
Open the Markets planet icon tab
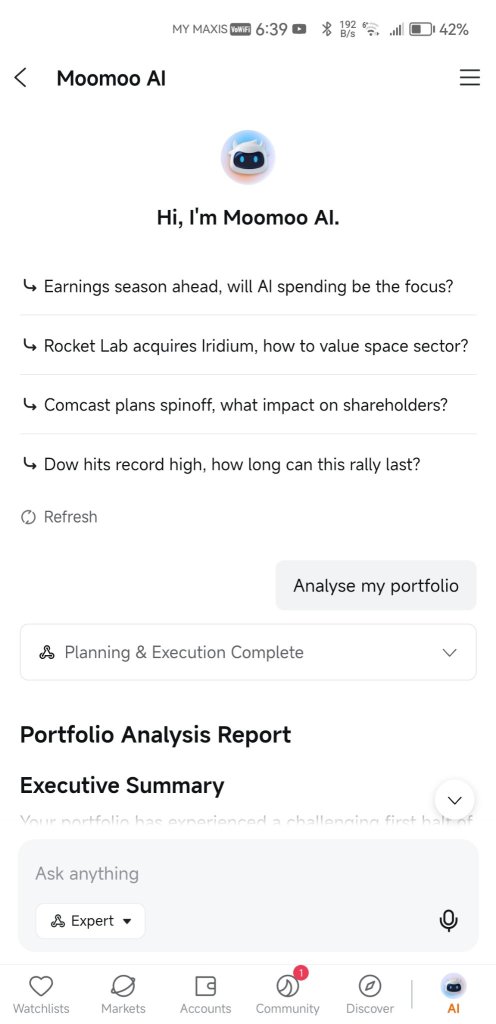[123, 995]
